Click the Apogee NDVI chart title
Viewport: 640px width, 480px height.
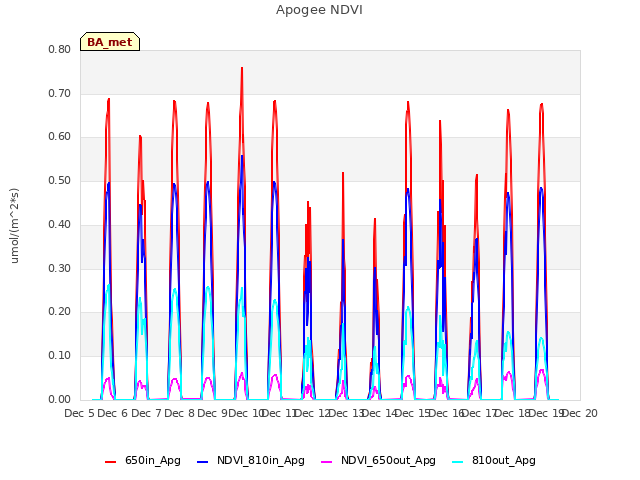(x=319, y=10)
